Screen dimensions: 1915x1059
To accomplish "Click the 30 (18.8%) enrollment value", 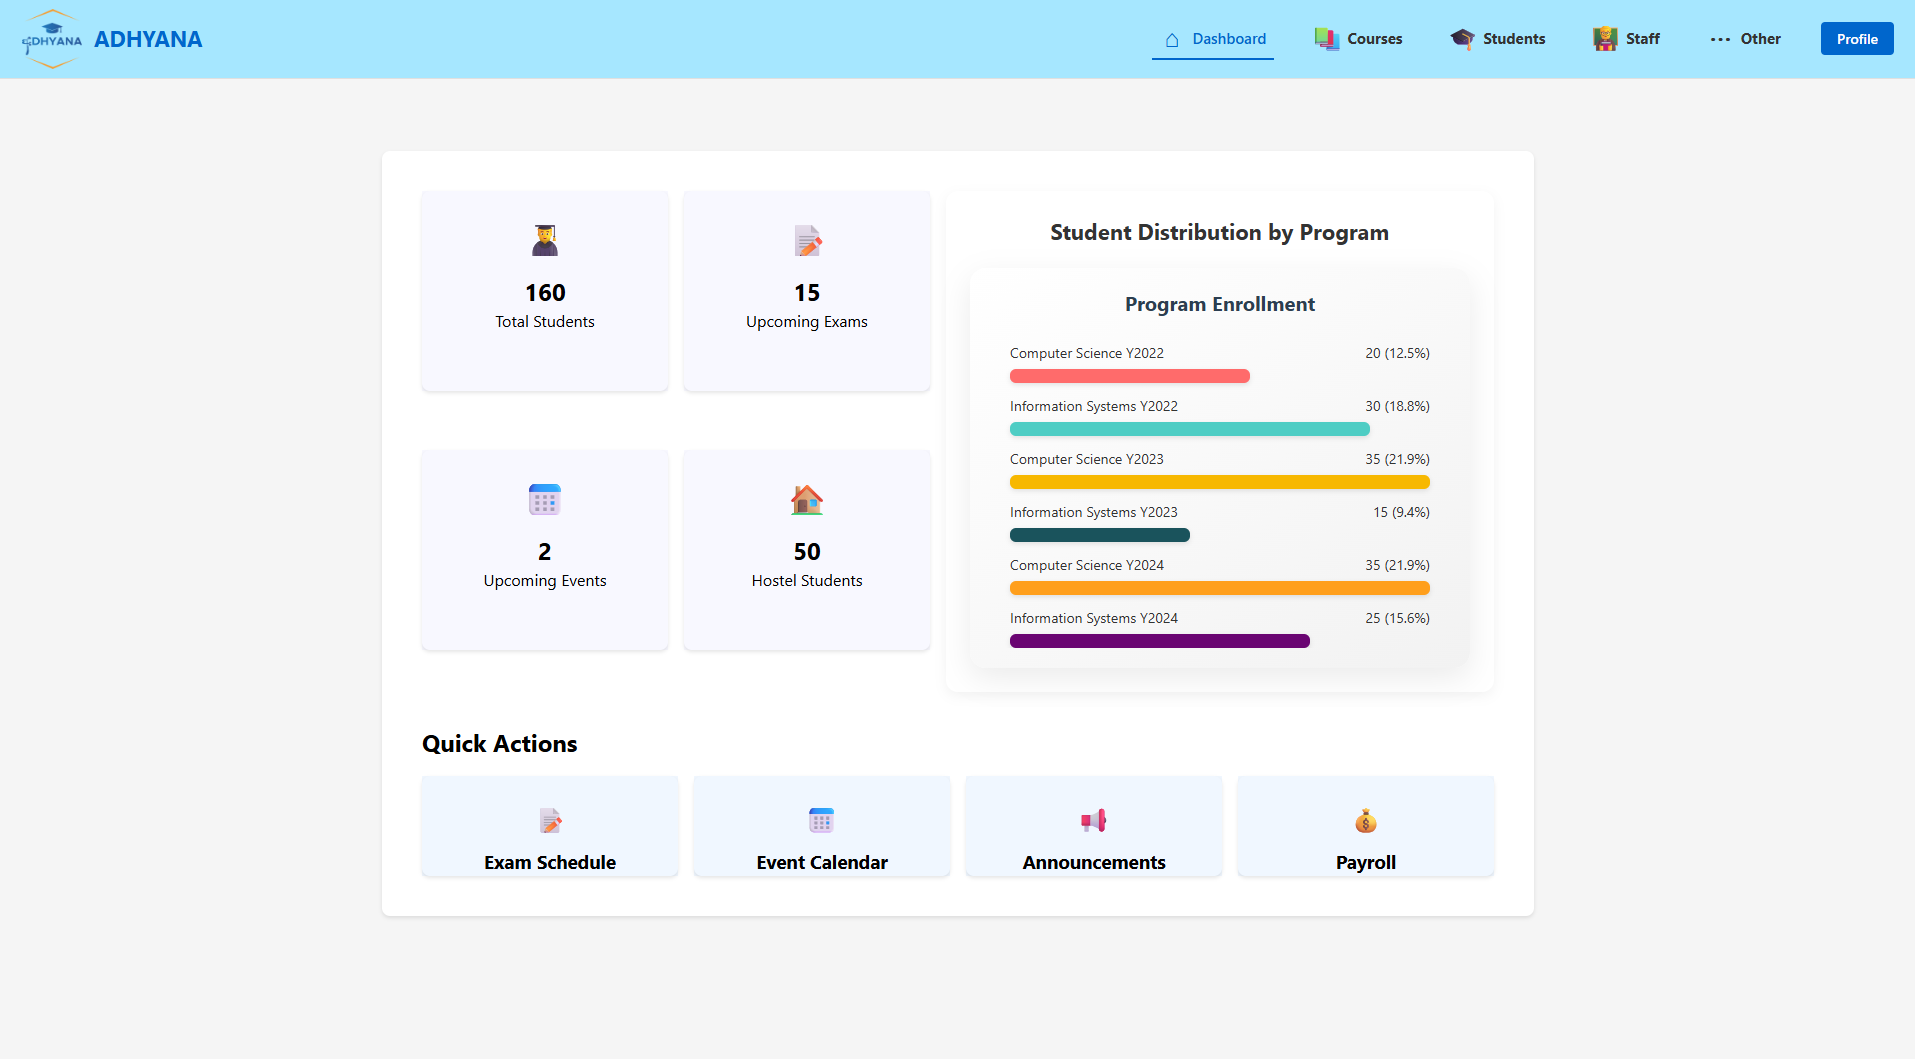I will coord(1397,406).
